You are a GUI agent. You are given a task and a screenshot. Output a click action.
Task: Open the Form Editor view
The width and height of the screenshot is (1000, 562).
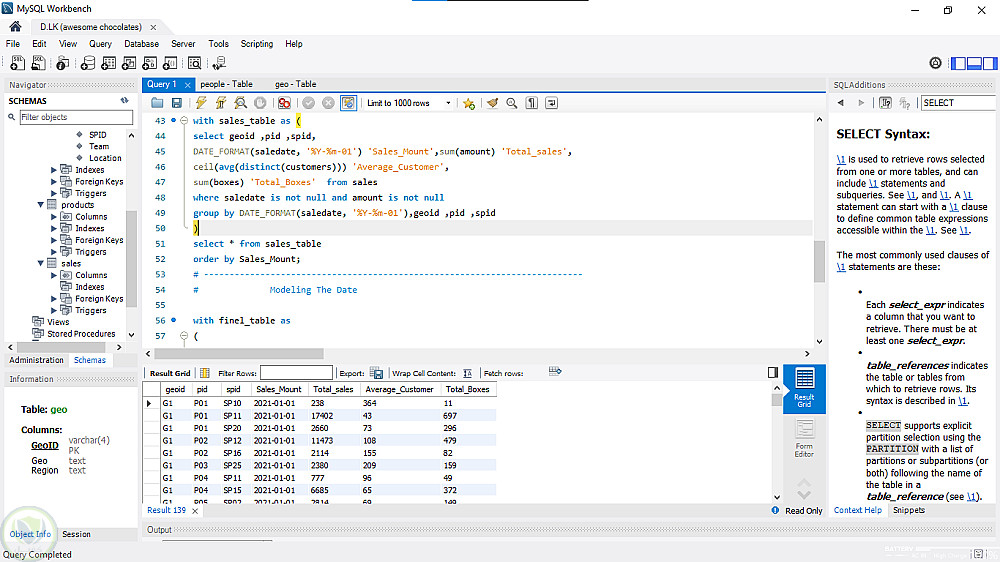(804, 437)
